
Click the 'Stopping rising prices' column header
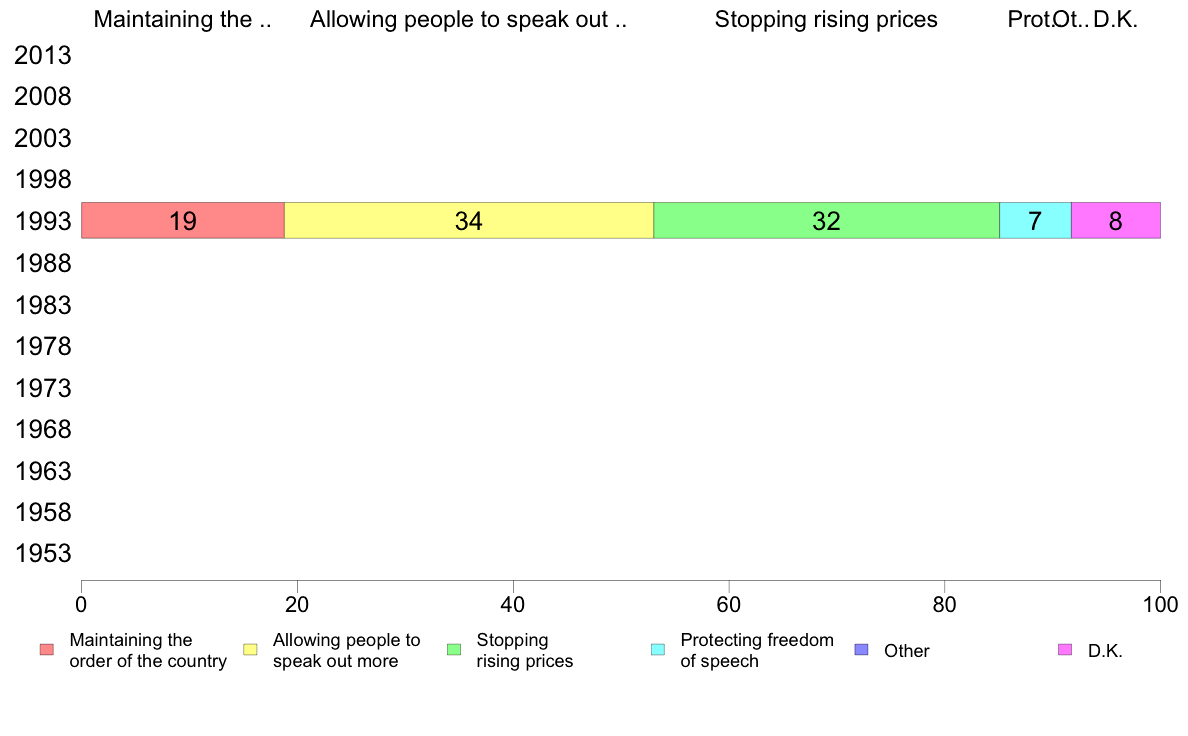click(x=826, y=20)
